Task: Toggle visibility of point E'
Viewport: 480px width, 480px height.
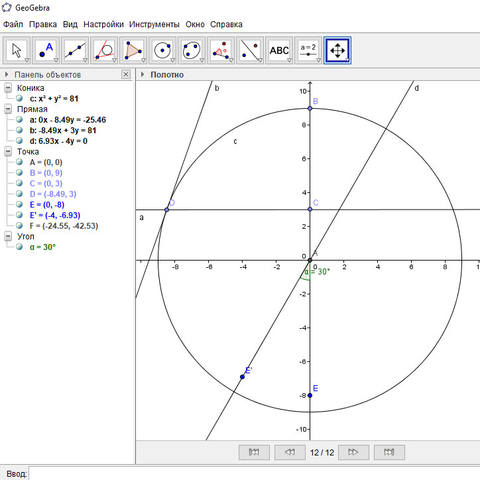Action: pyautogui.click(x=19, y=215)
